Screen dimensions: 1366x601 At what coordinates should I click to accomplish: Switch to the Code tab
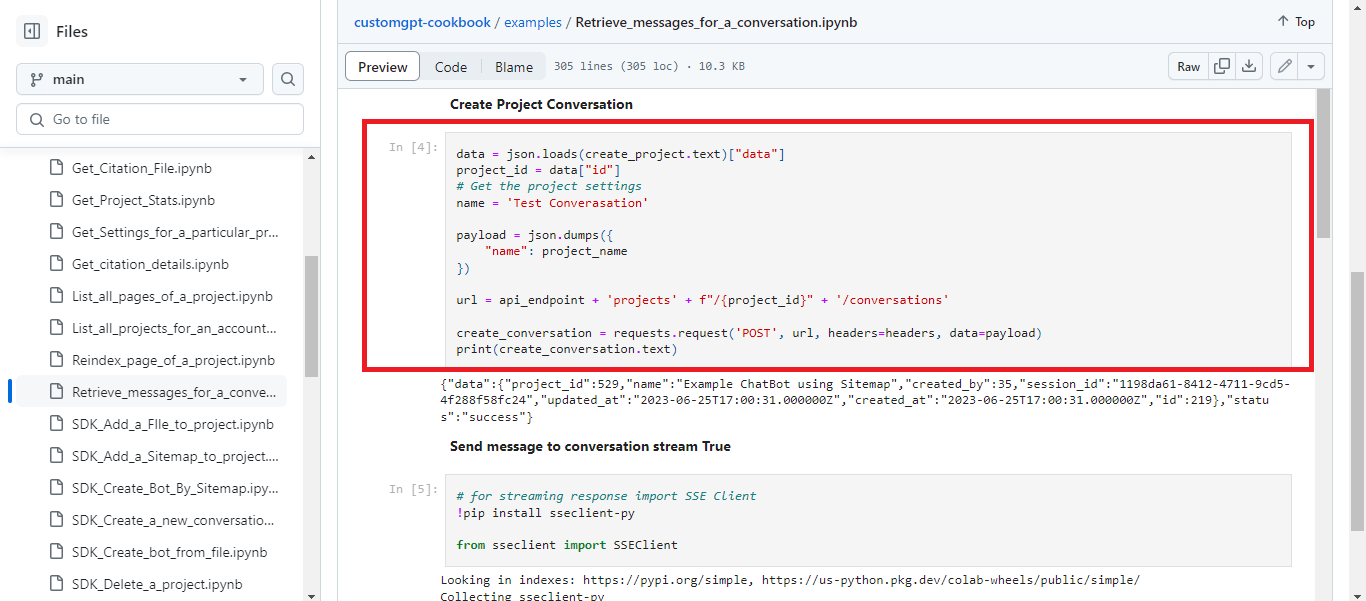(450, 66)
